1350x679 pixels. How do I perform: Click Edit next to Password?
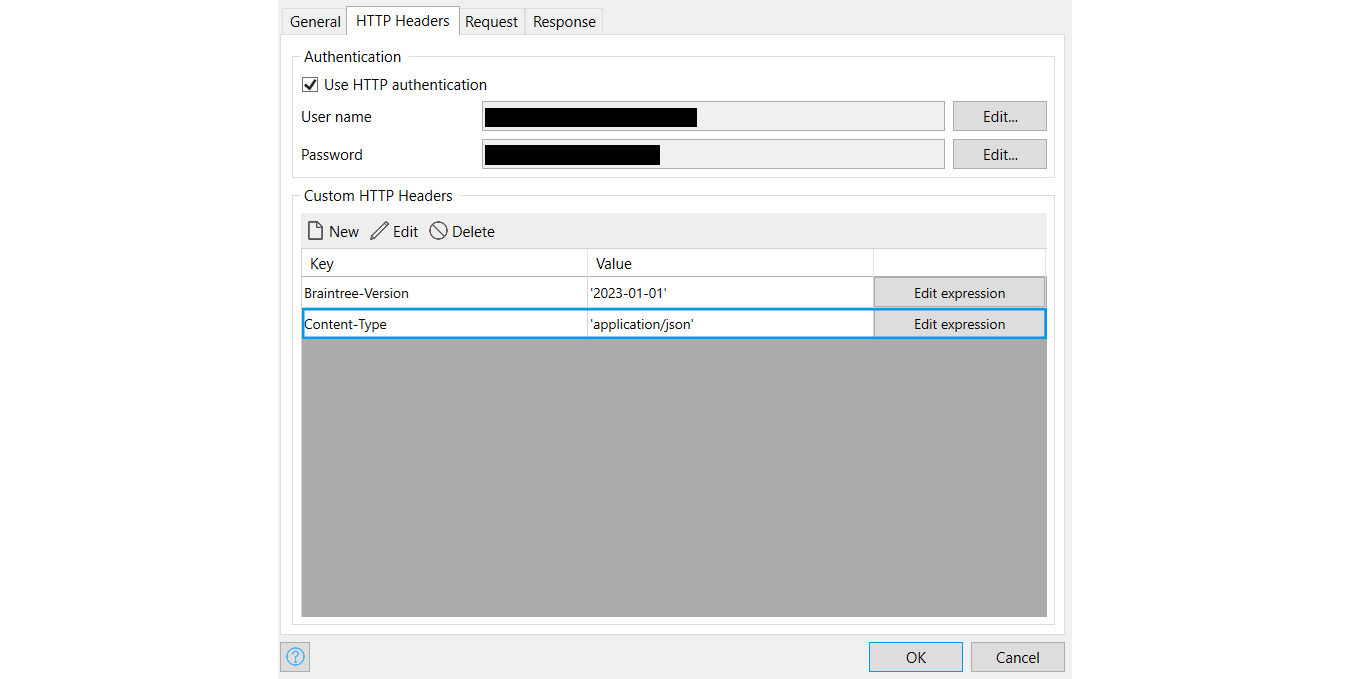click(x=999, y=153)
